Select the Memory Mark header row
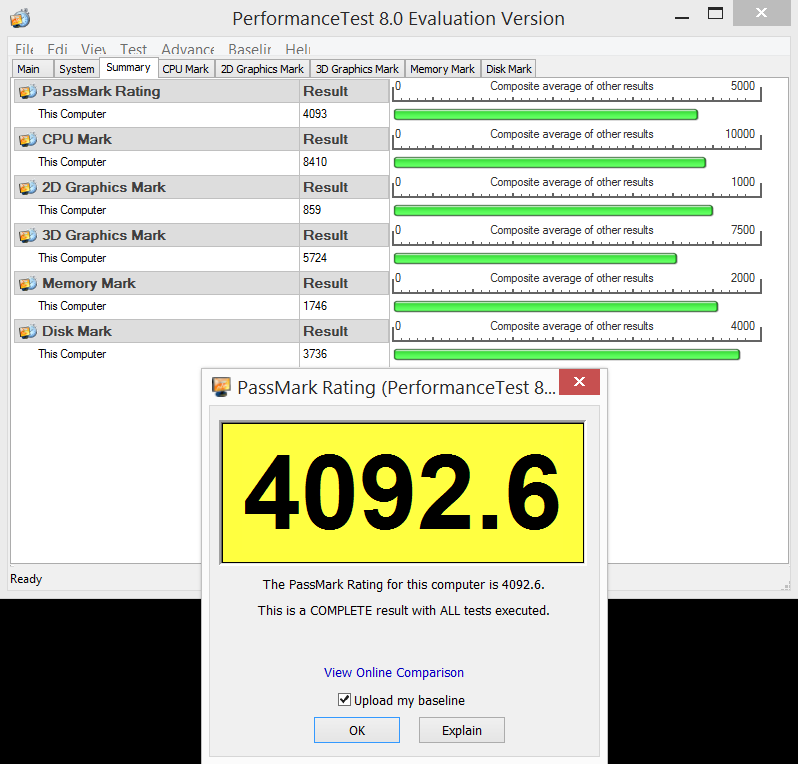 [x=157, y=284]
